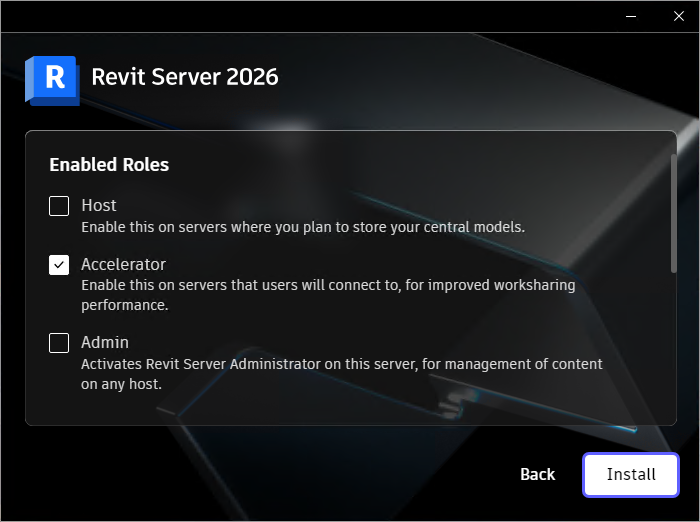
Task: Click the 'Accelerator' role label
Action: click(x=124, y=264)
